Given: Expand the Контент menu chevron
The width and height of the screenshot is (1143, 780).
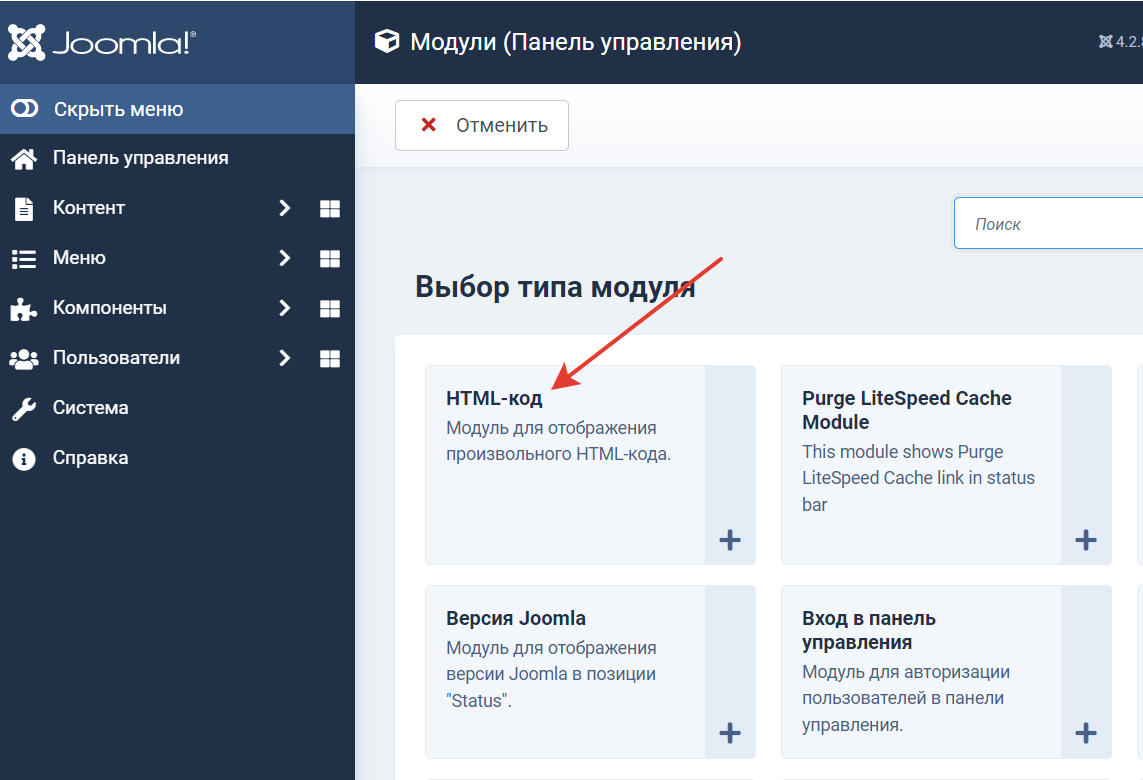Looking at the screenshot, I should pos(284,208).
